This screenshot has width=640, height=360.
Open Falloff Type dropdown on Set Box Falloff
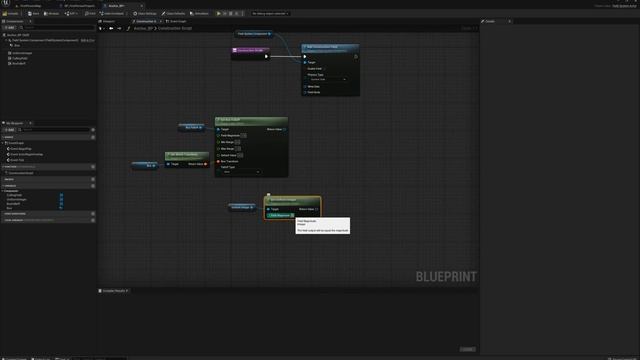point(241,172)
